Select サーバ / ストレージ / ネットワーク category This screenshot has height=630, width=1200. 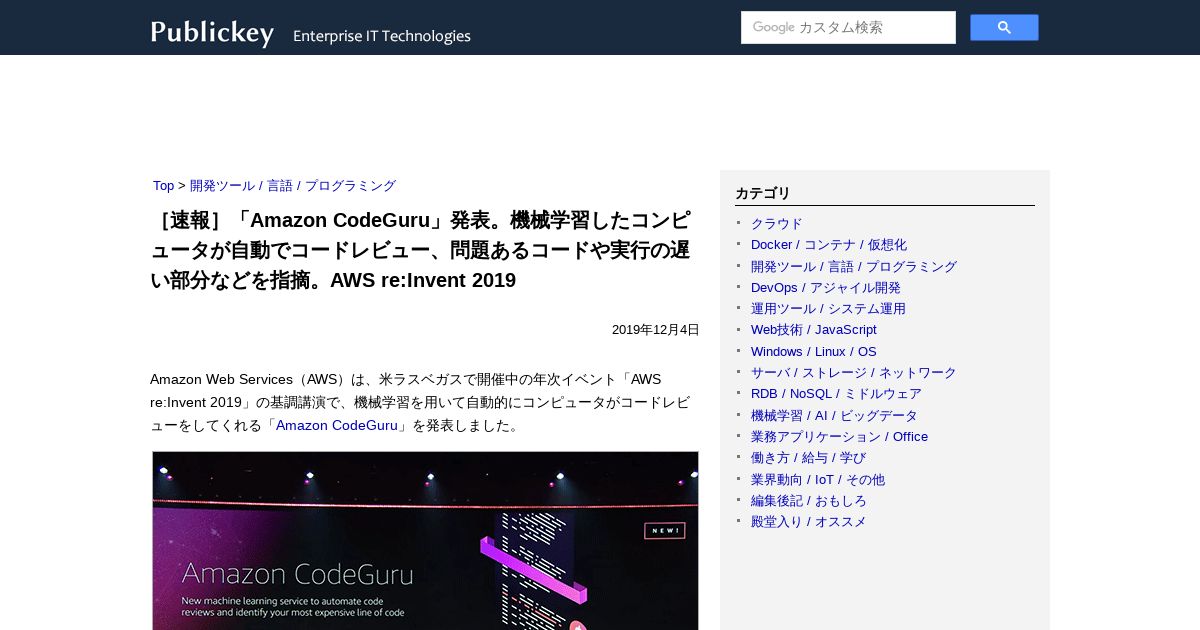coord(854,373)
